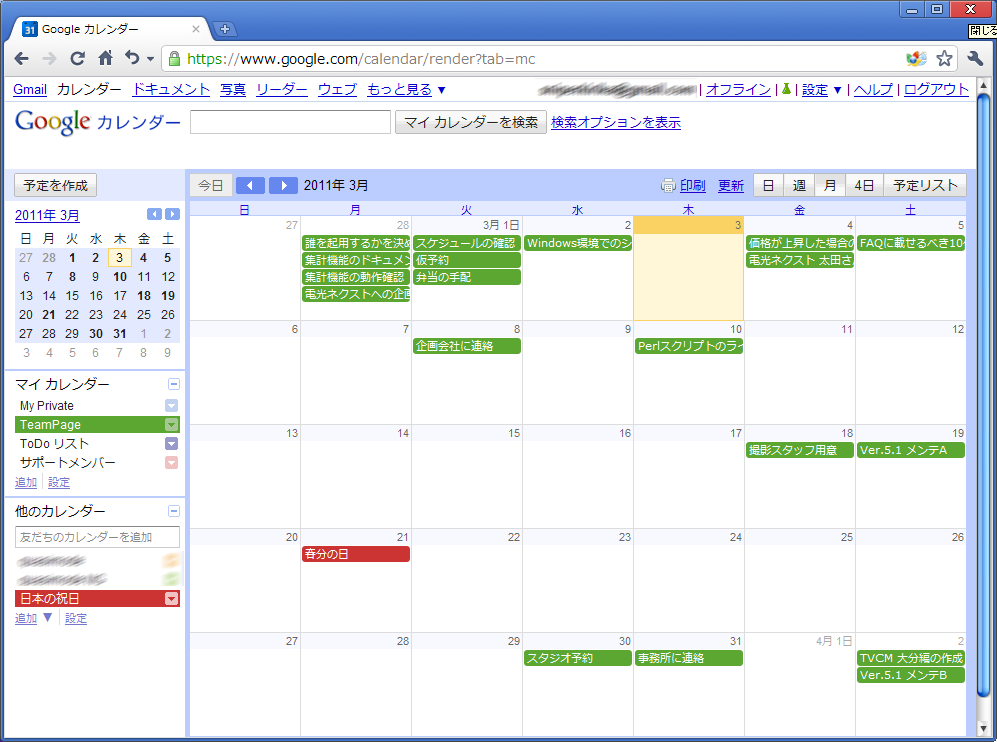
Task: Click the 友だちのカレンダーを追加 input field
Action: [97, 537]
